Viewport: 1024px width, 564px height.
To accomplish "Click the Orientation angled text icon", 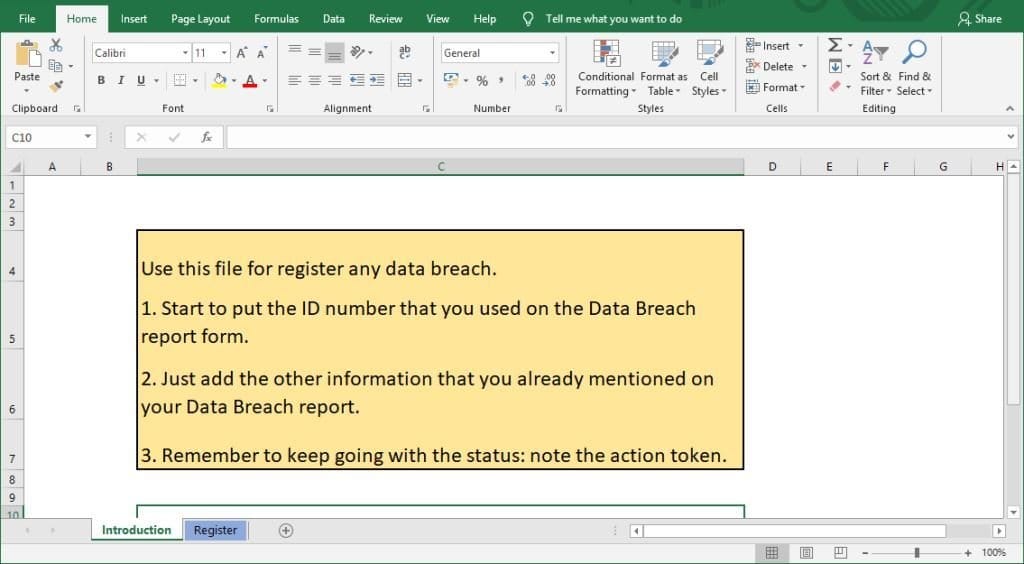I will pyautogui.click(x=358, y=52).
